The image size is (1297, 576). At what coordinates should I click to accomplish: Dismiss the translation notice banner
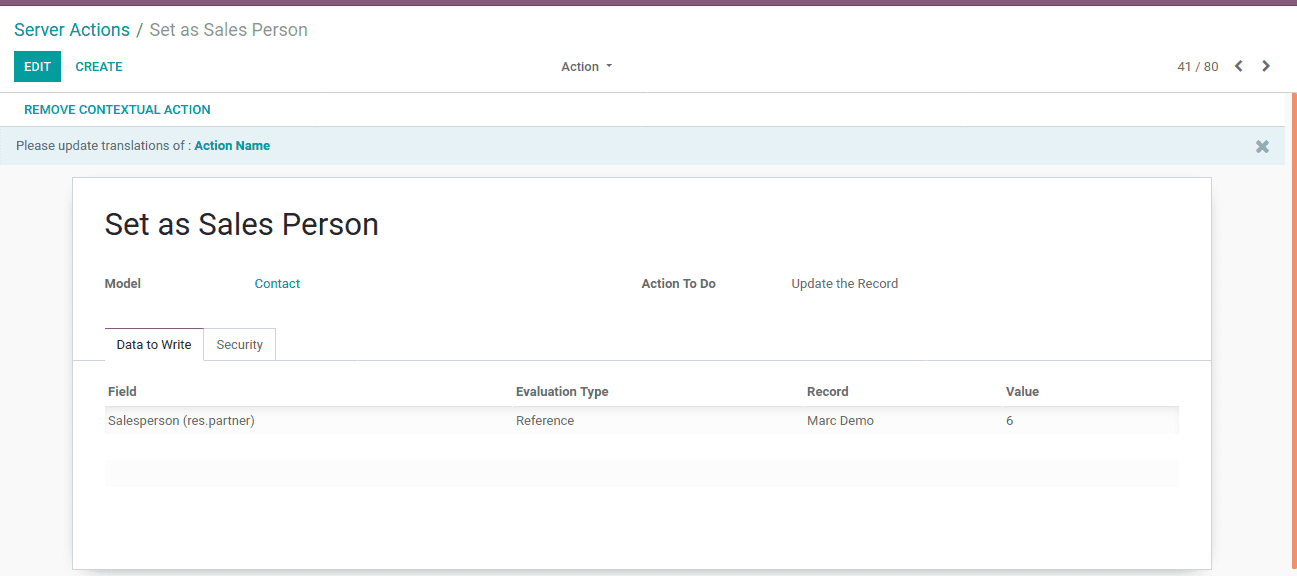[x=1262, y=146]
